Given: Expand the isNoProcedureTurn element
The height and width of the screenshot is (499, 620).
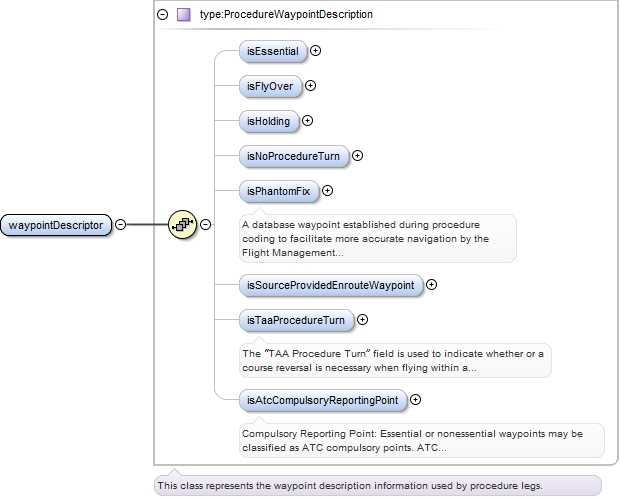Looking at the screenshot, I should pyautogui.click(x=357, y=156).
